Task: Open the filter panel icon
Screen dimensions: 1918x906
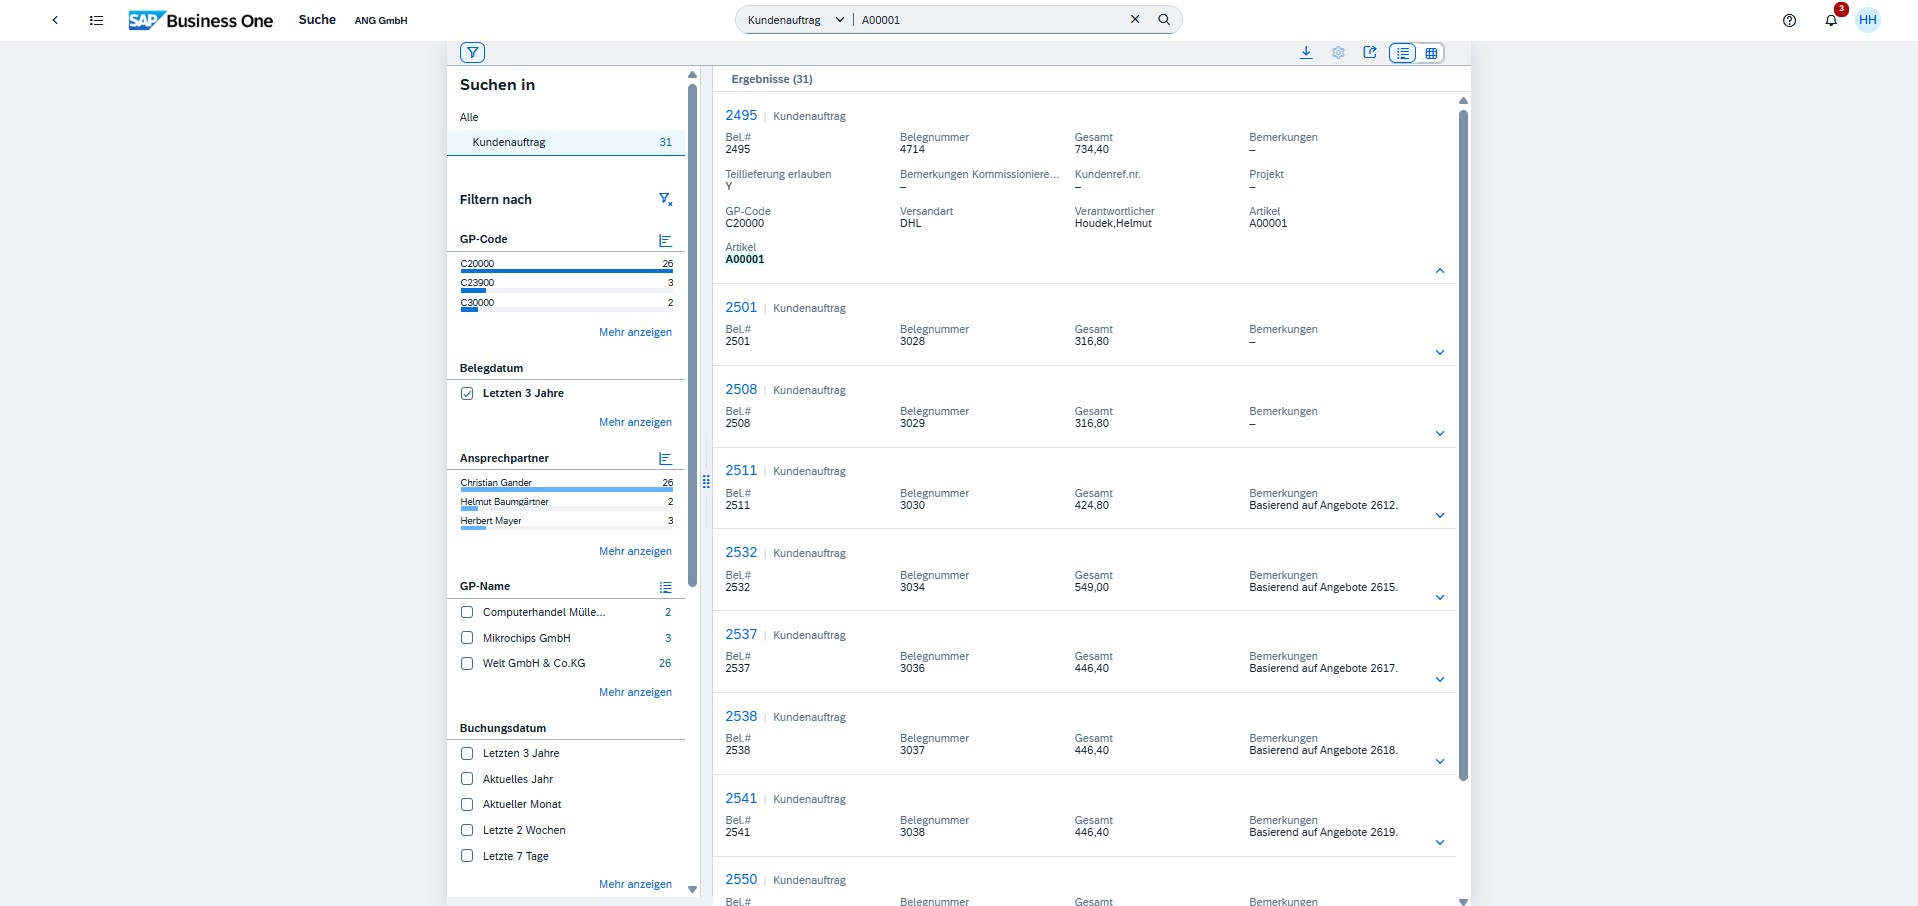Action: 472,52
